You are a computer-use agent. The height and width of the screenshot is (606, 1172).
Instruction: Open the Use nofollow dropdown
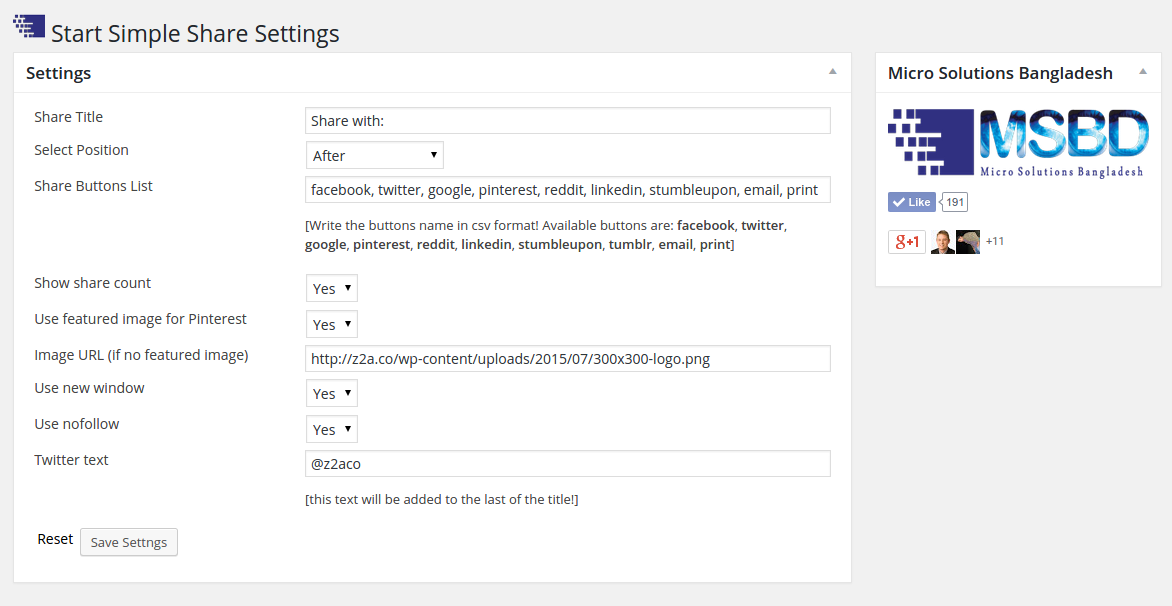coord(332,429)
